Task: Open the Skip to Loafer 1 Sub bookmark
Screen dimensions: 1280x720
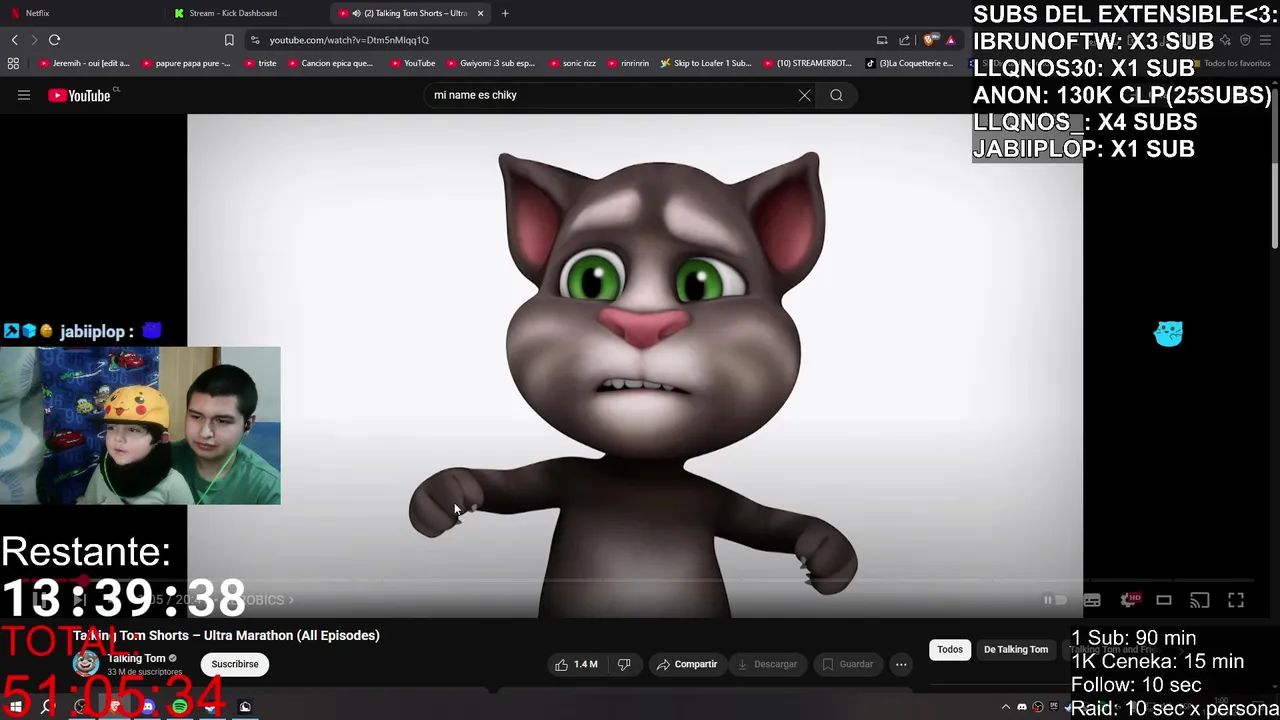Action: click(x=705, y=63)
